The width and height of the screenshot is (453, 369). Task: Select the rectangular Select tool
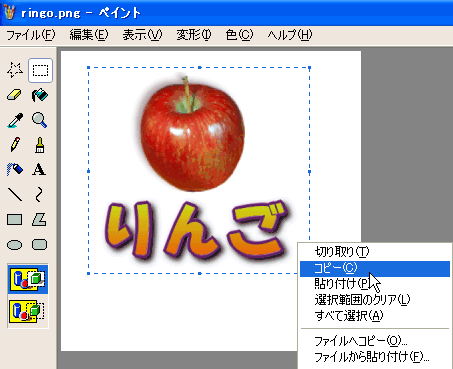(x=40, y=70)
